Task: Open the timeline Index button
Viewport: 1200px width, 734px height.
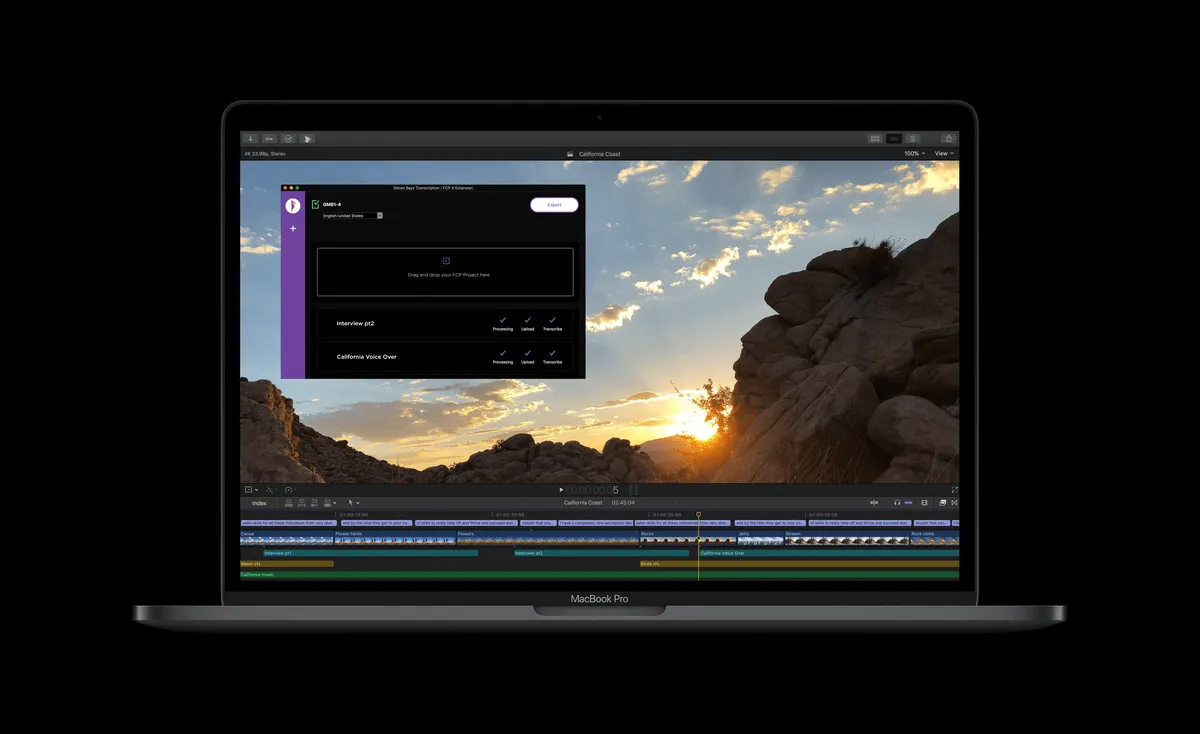Action: coord(259,503)
